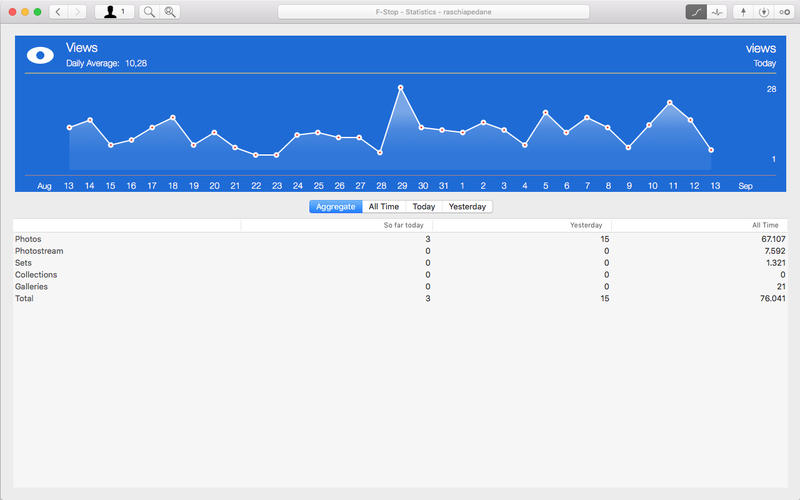Click the title field 'F-Stop – Statistics – raschiapedane'
Viewport: 800px width, 500px height.
434,12
